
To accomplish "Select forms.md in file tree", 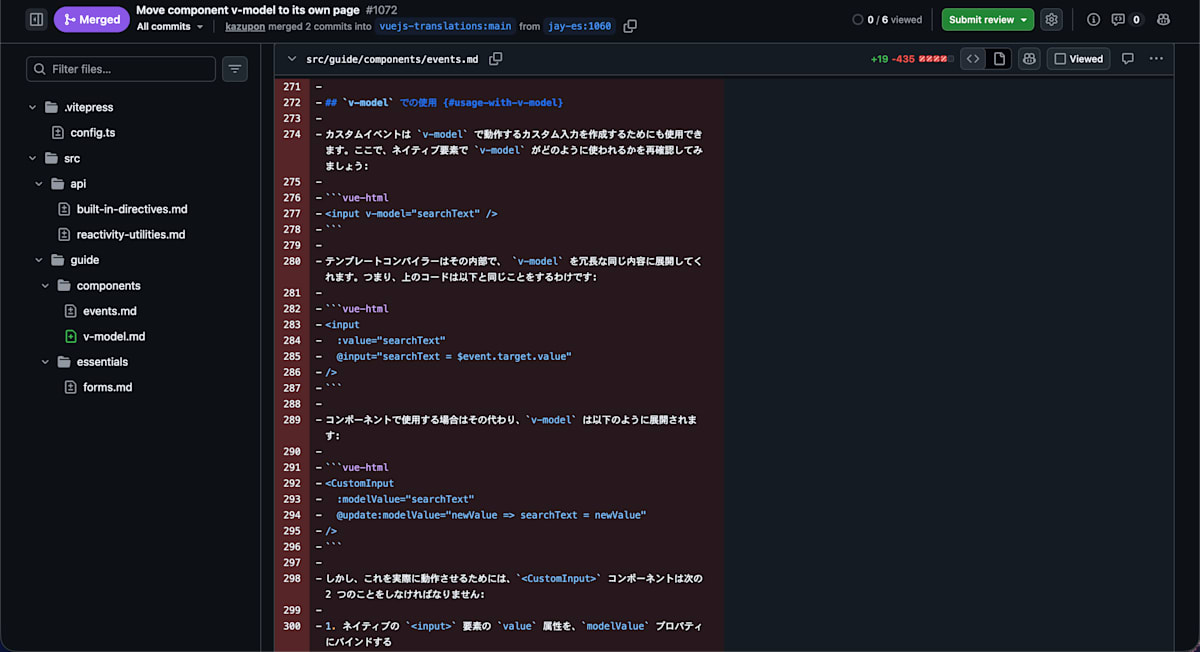I will pos(107,388).
